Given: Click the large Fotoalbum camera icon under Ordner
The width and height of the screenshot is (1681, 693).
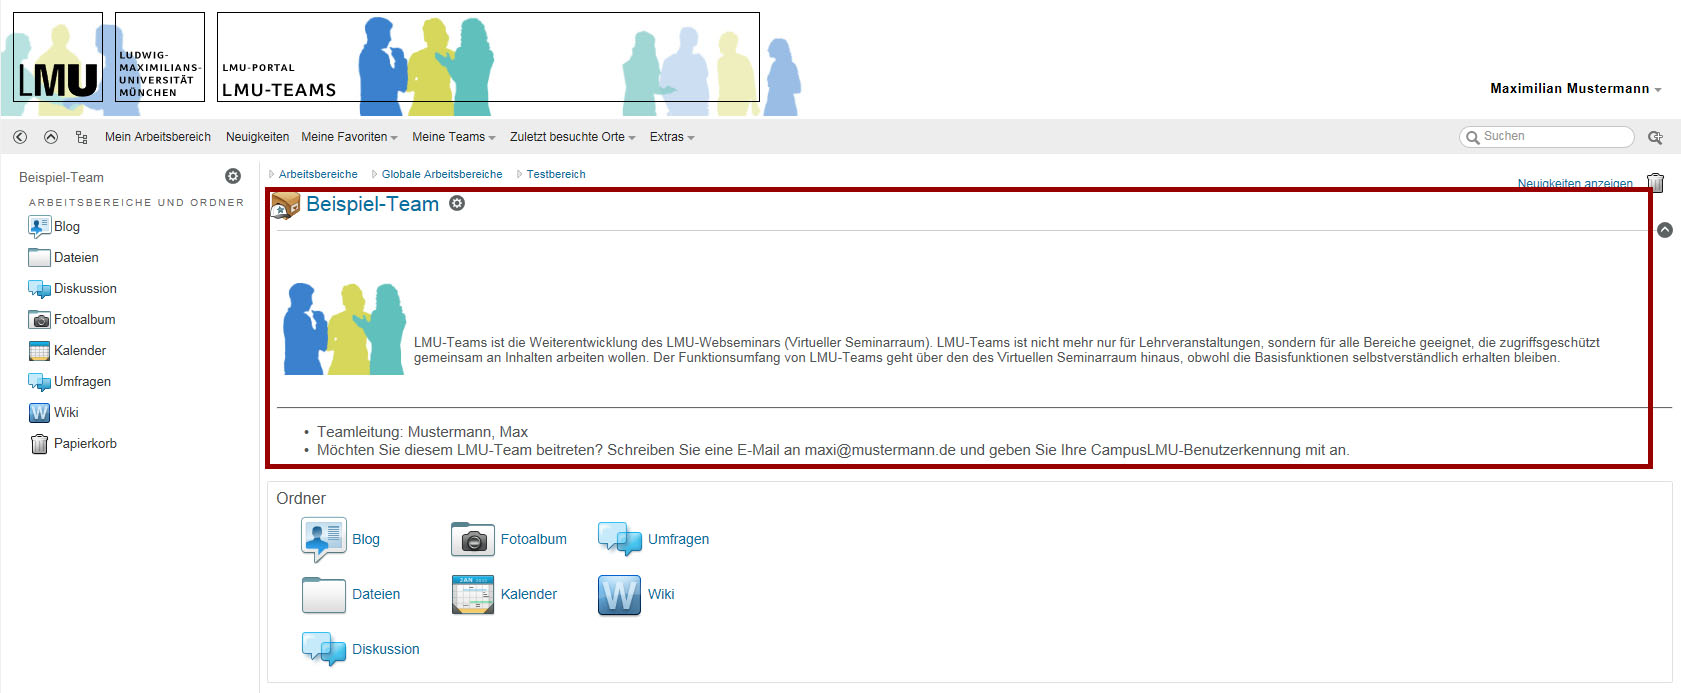Looking at the screenshot, I should [x=473, y=540].
